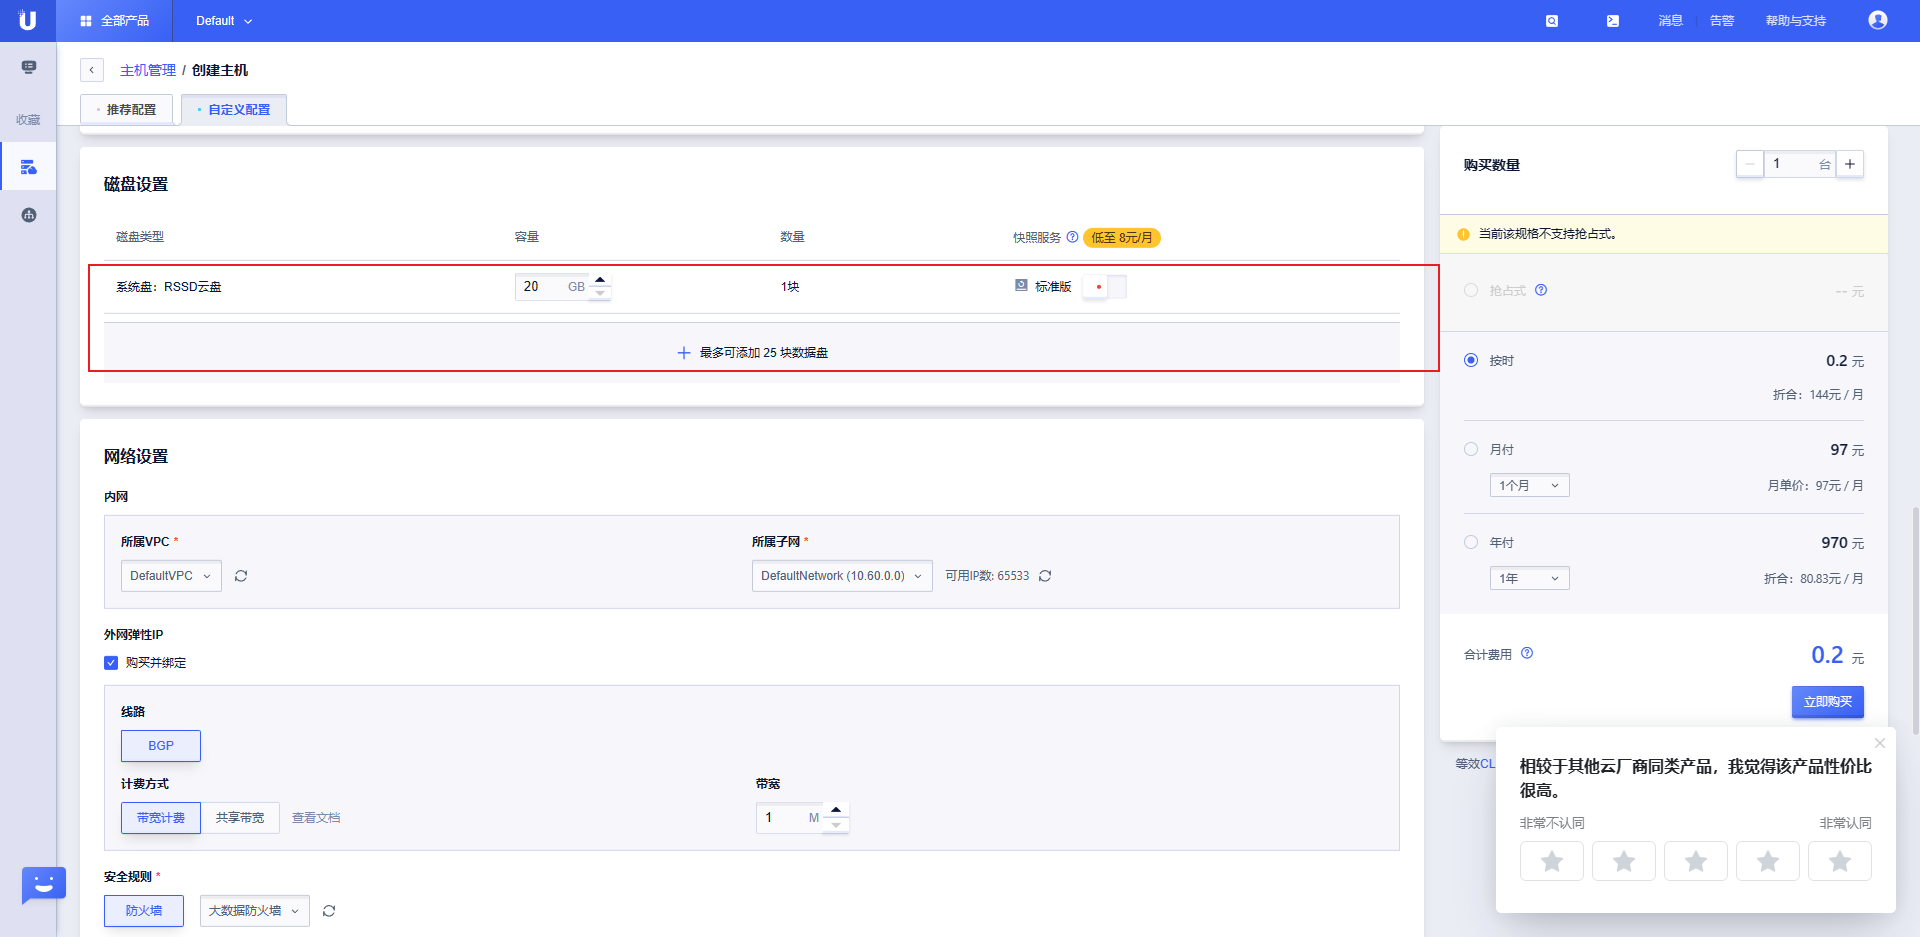This screenshot has height=937, width=1920.
Task: Open the 大数据防火墙 dropdown
Action: (255, 911)
